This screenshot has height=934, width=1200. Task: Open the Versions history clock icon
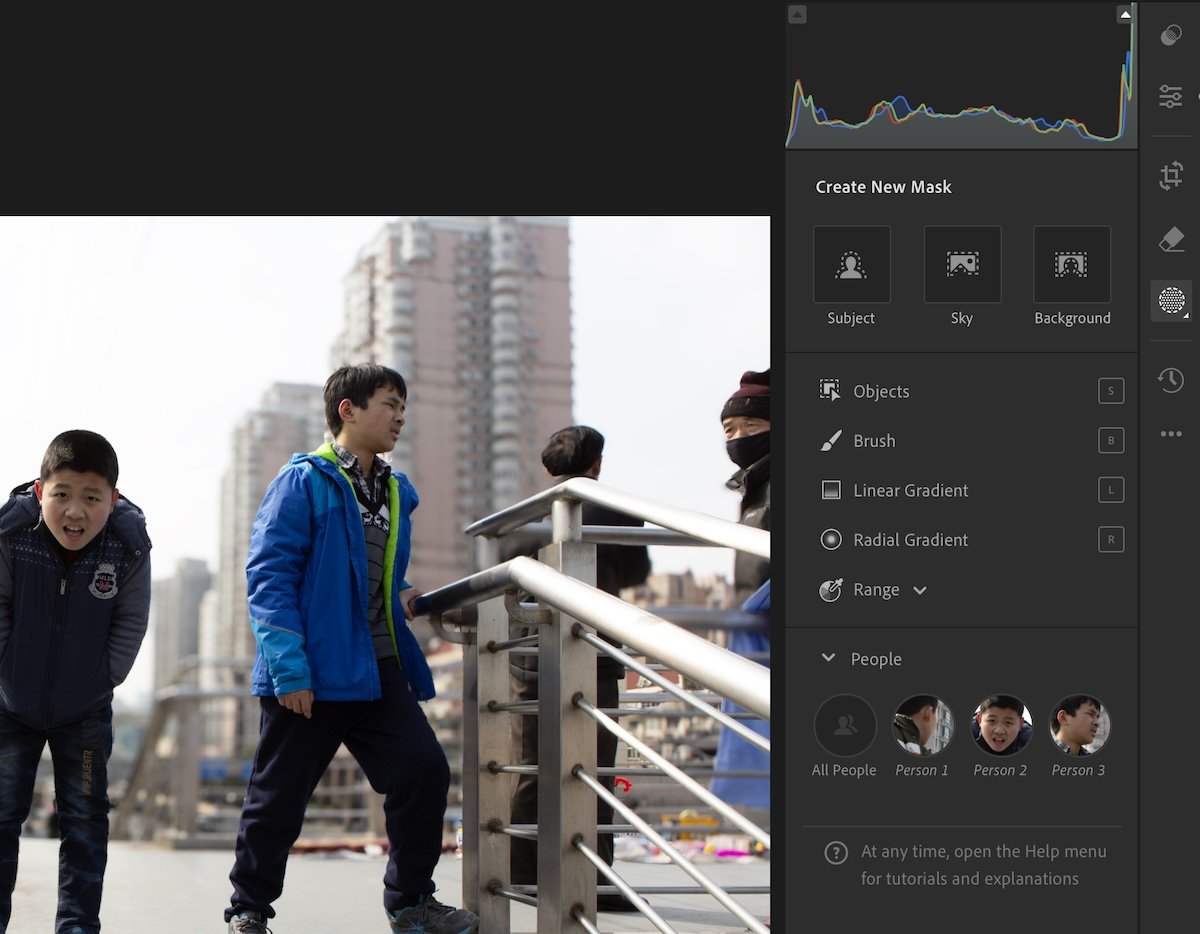(1170, 380)
